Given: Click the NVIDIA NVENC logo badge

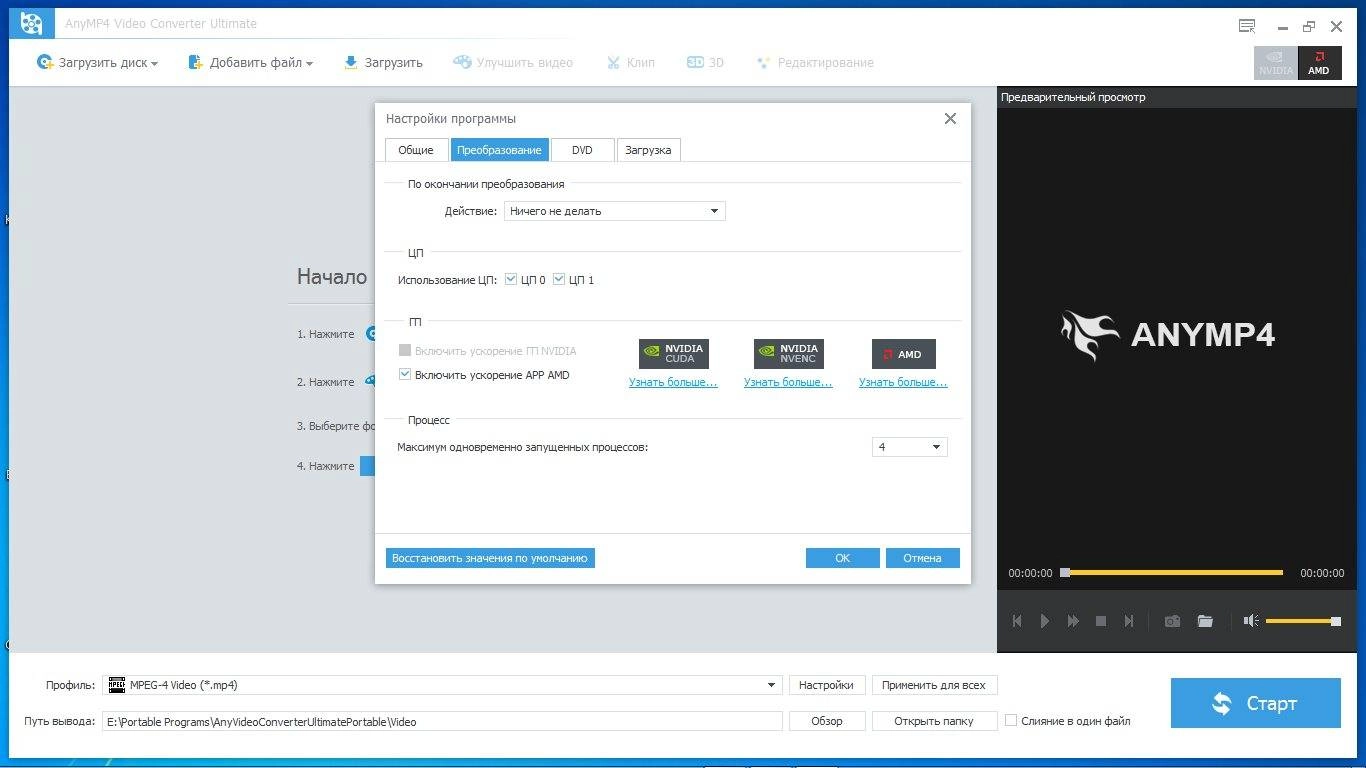Looking at the screenshot, I should tap(788, 353).
